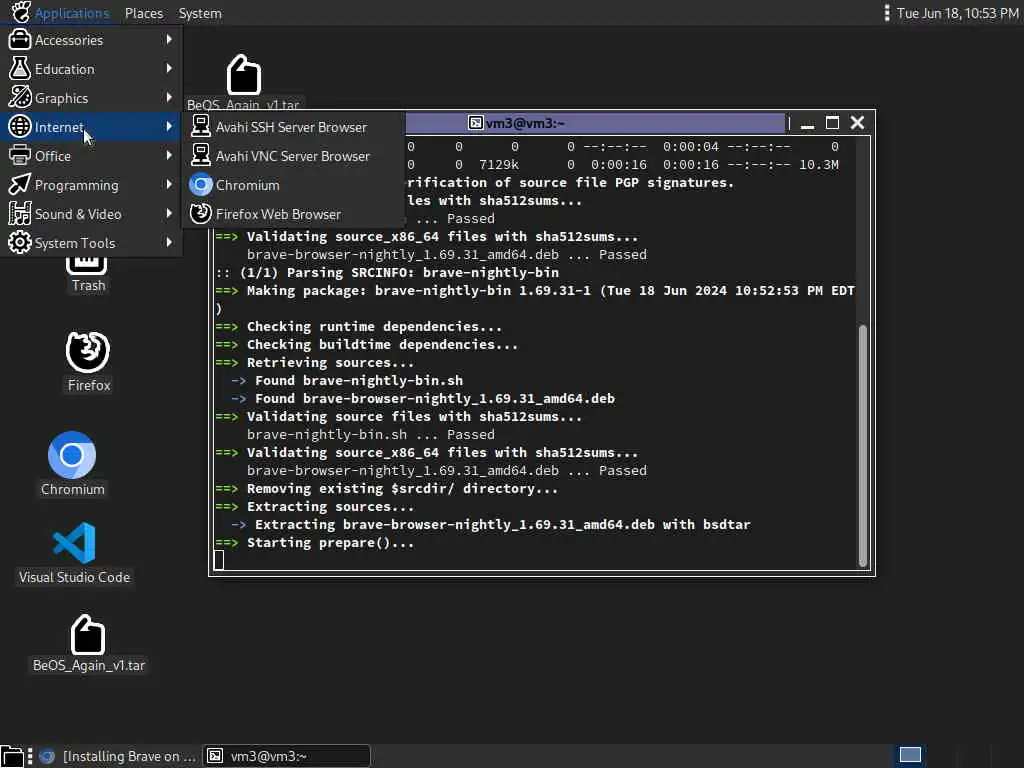Viewport: 1024px width, 768px height.
Task: Select Accessories in Applications menu
Action: point(91,40)
